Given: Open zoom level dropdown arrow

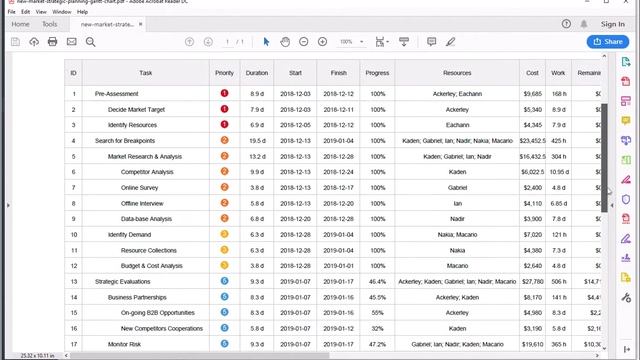Looking at the screenshot, I should pyautogui.click(x=362, y=42).
